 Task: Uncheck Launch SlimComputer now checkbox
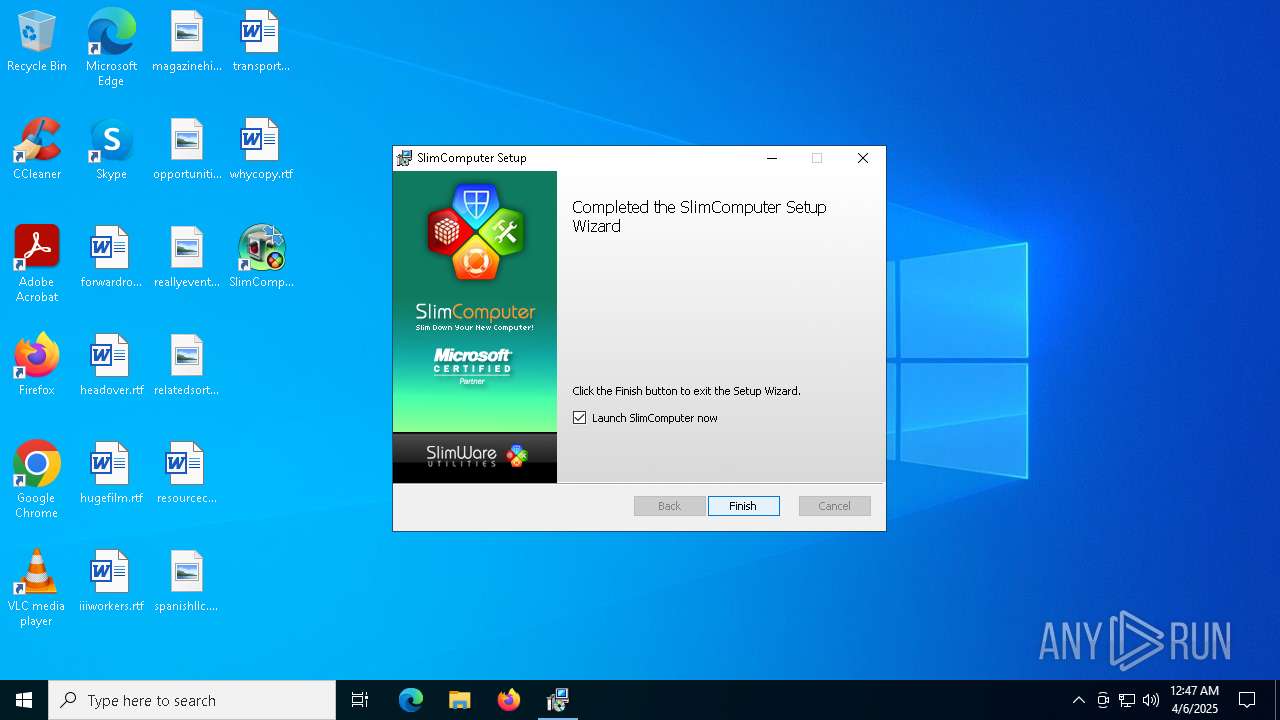(579, 418)
